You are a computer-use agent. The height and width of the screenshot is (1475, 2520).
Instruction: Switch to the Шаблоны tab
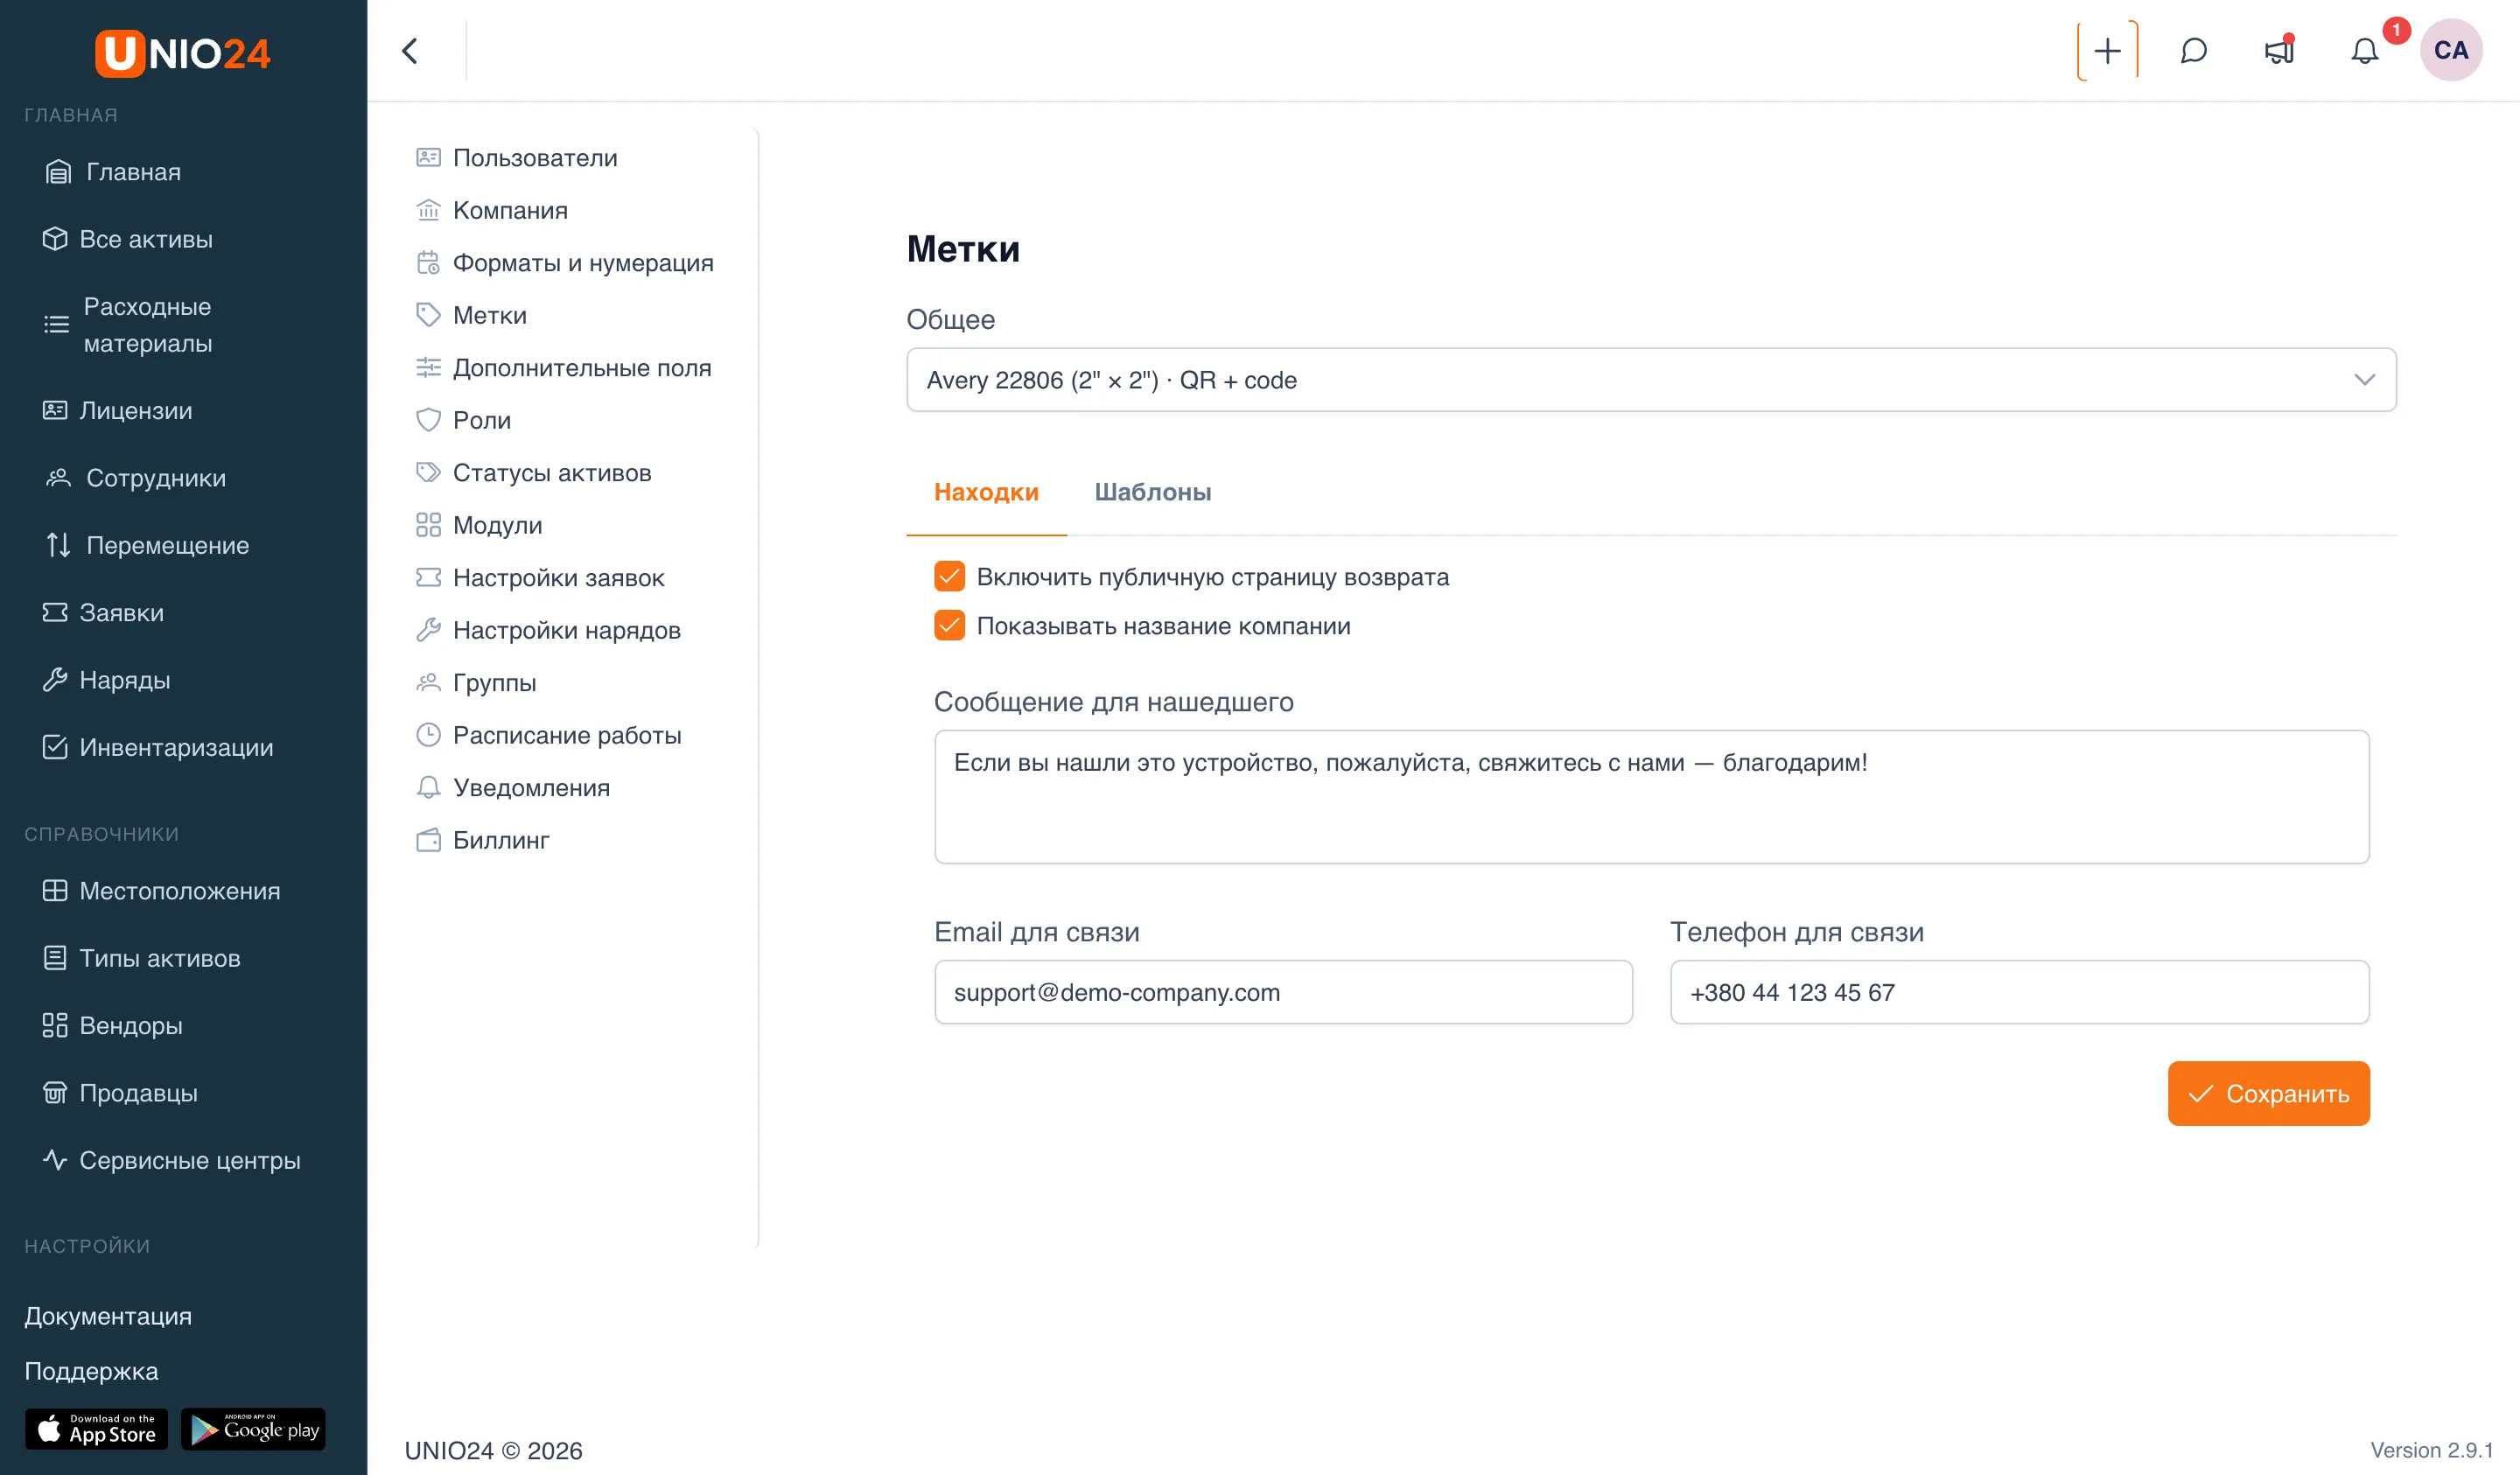[x=1152, y=492]
